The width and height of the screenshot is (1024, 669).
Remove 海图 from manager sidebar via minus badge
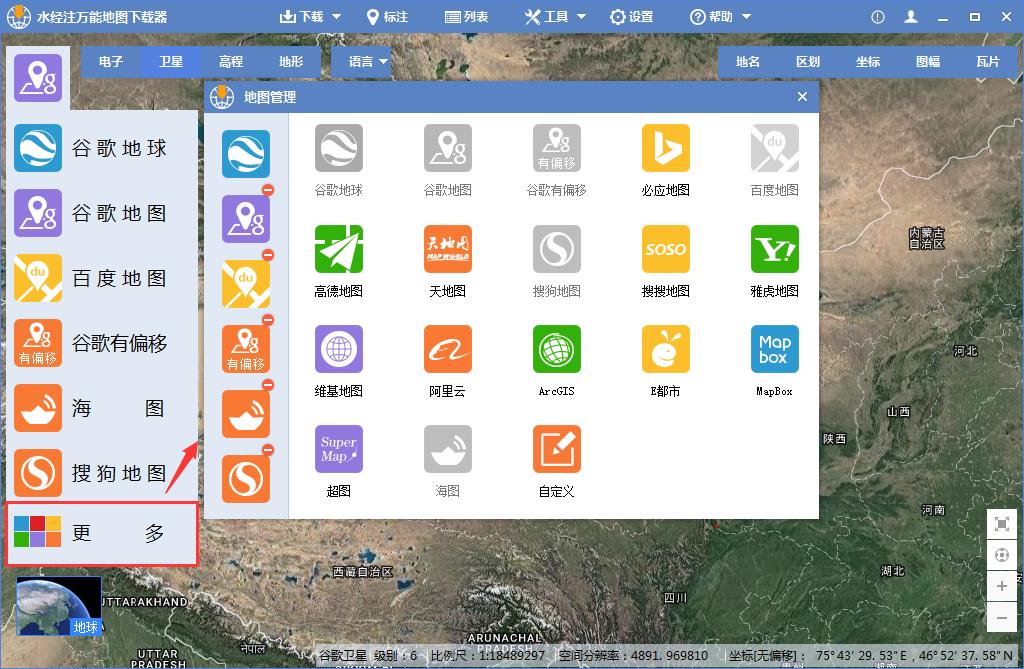click(x=268, y=385)
